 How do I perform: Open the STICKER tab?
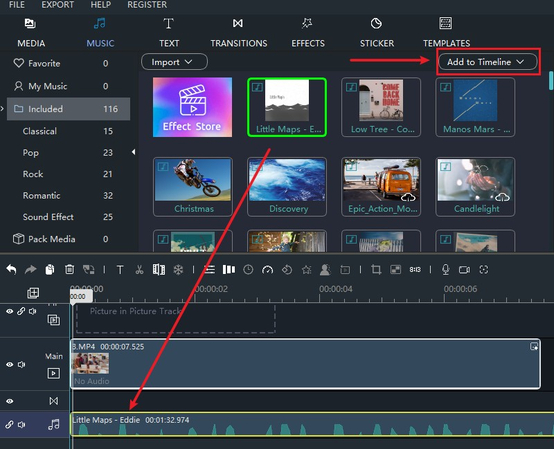(x=377, y=33)
